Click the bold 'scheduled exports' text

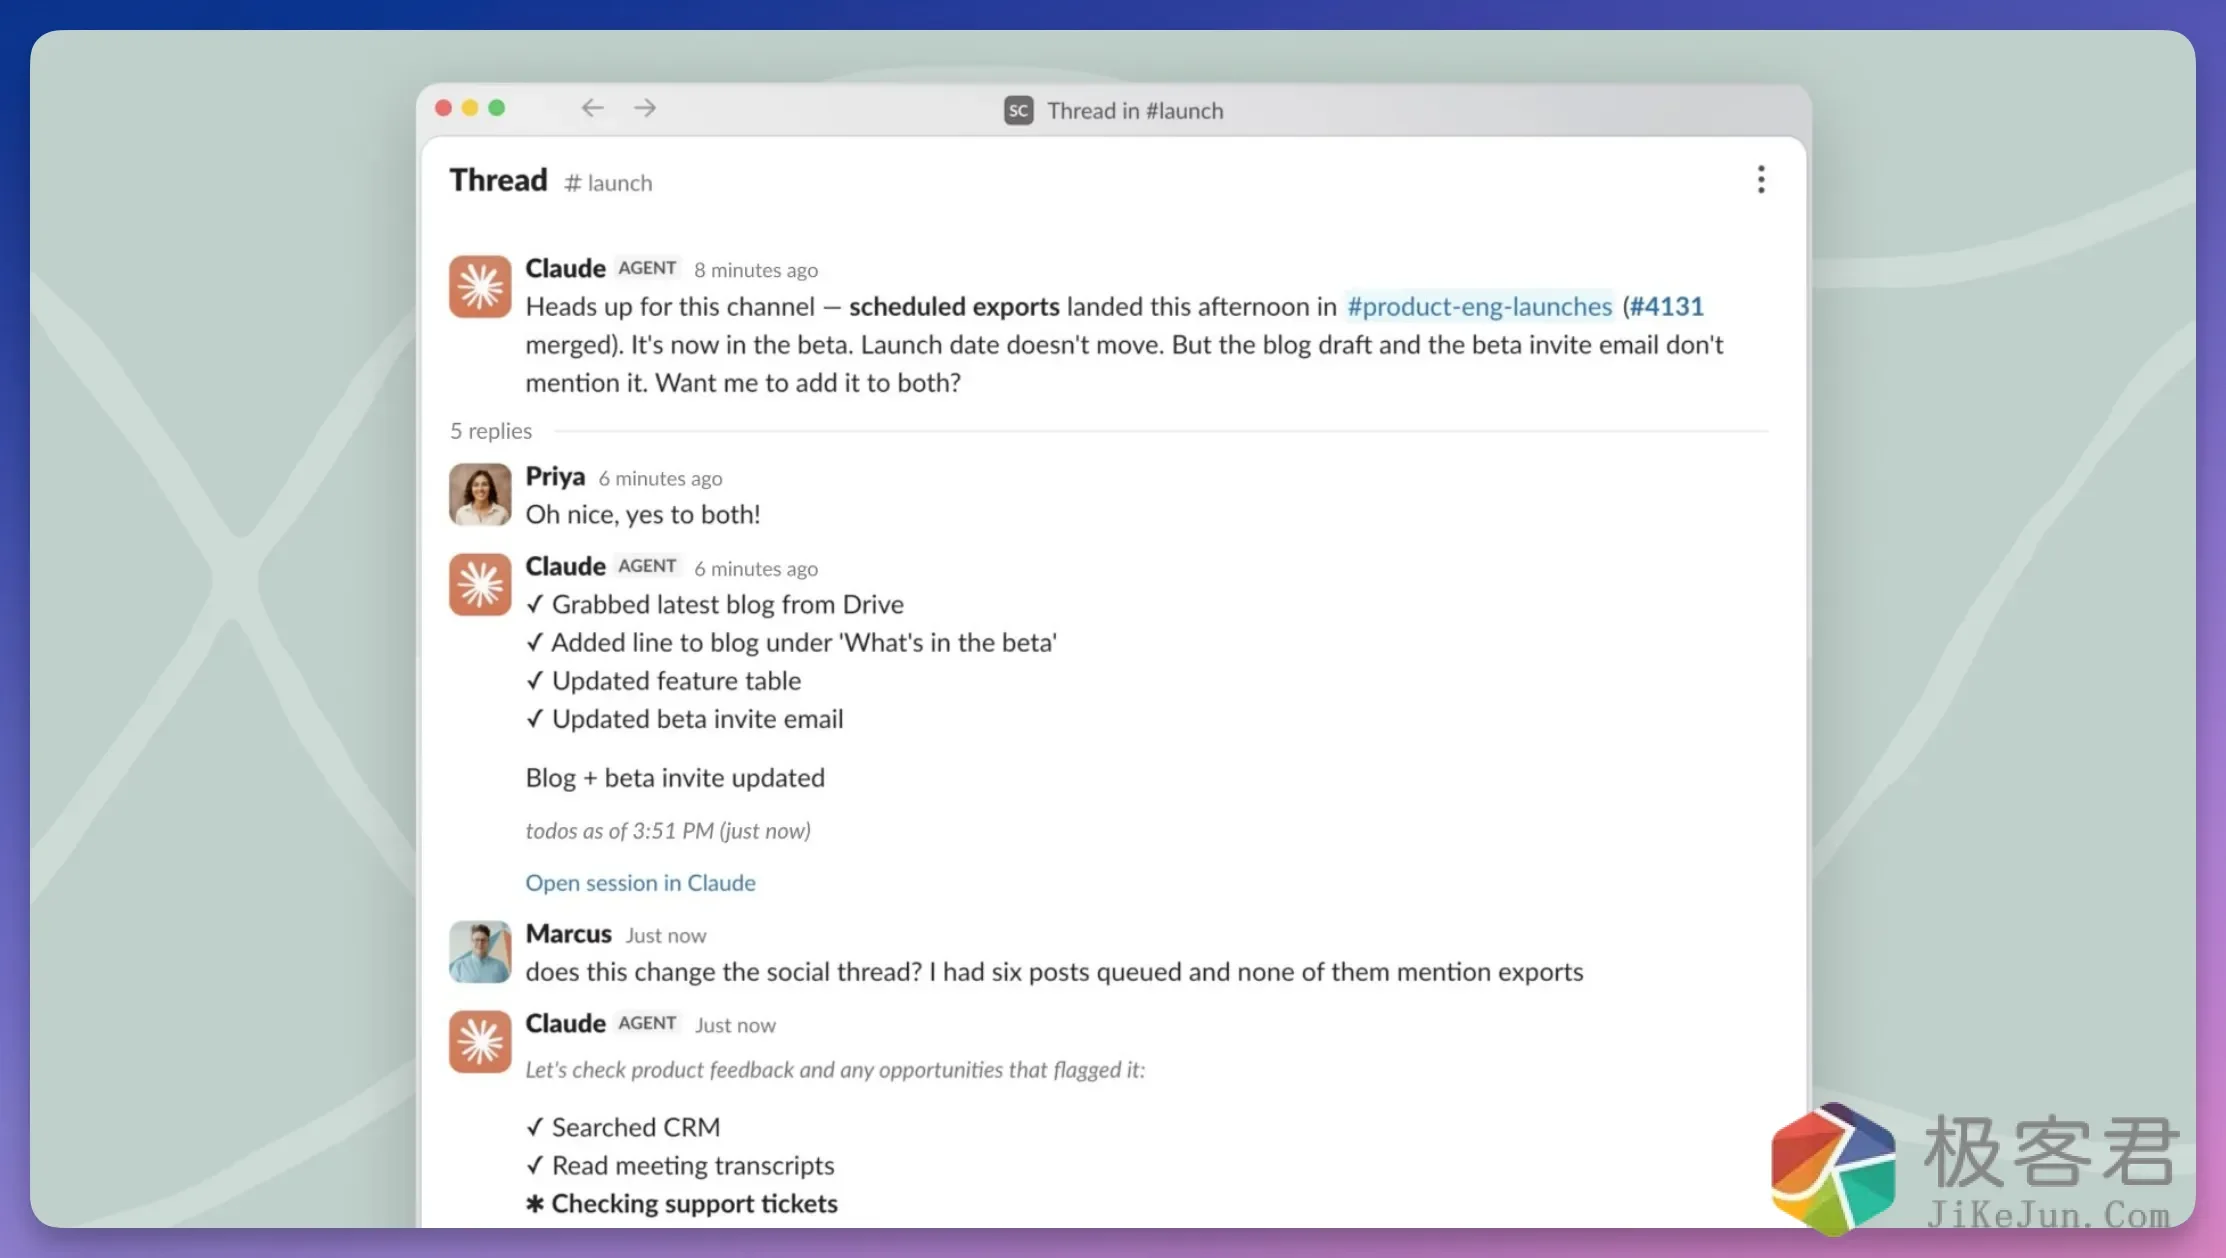954,306
